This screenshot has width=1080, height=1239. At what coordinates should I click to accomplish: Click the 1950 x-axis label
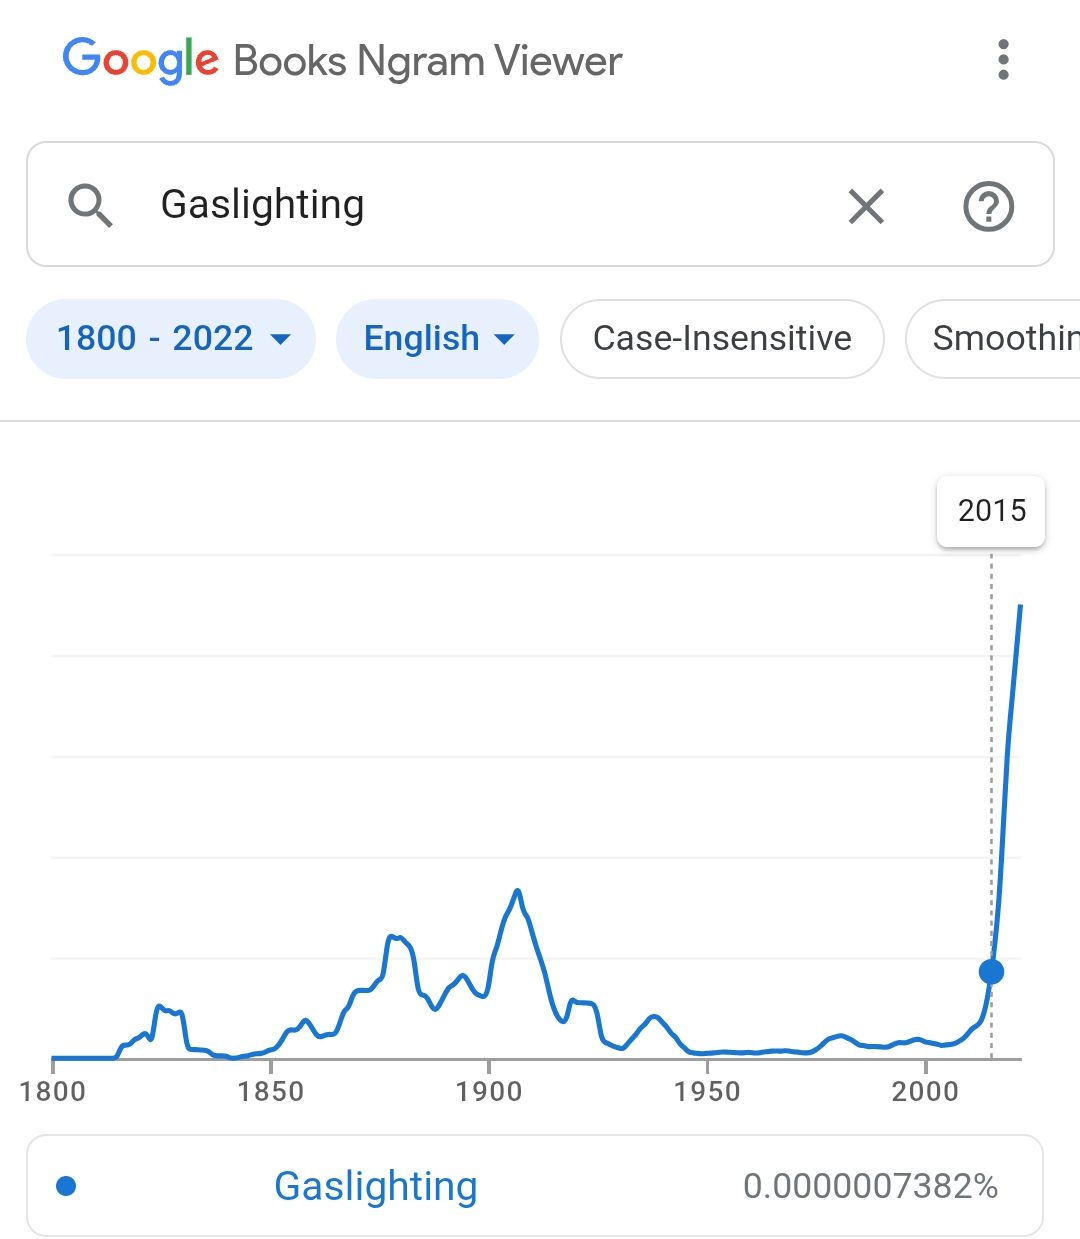point(707,1091)
